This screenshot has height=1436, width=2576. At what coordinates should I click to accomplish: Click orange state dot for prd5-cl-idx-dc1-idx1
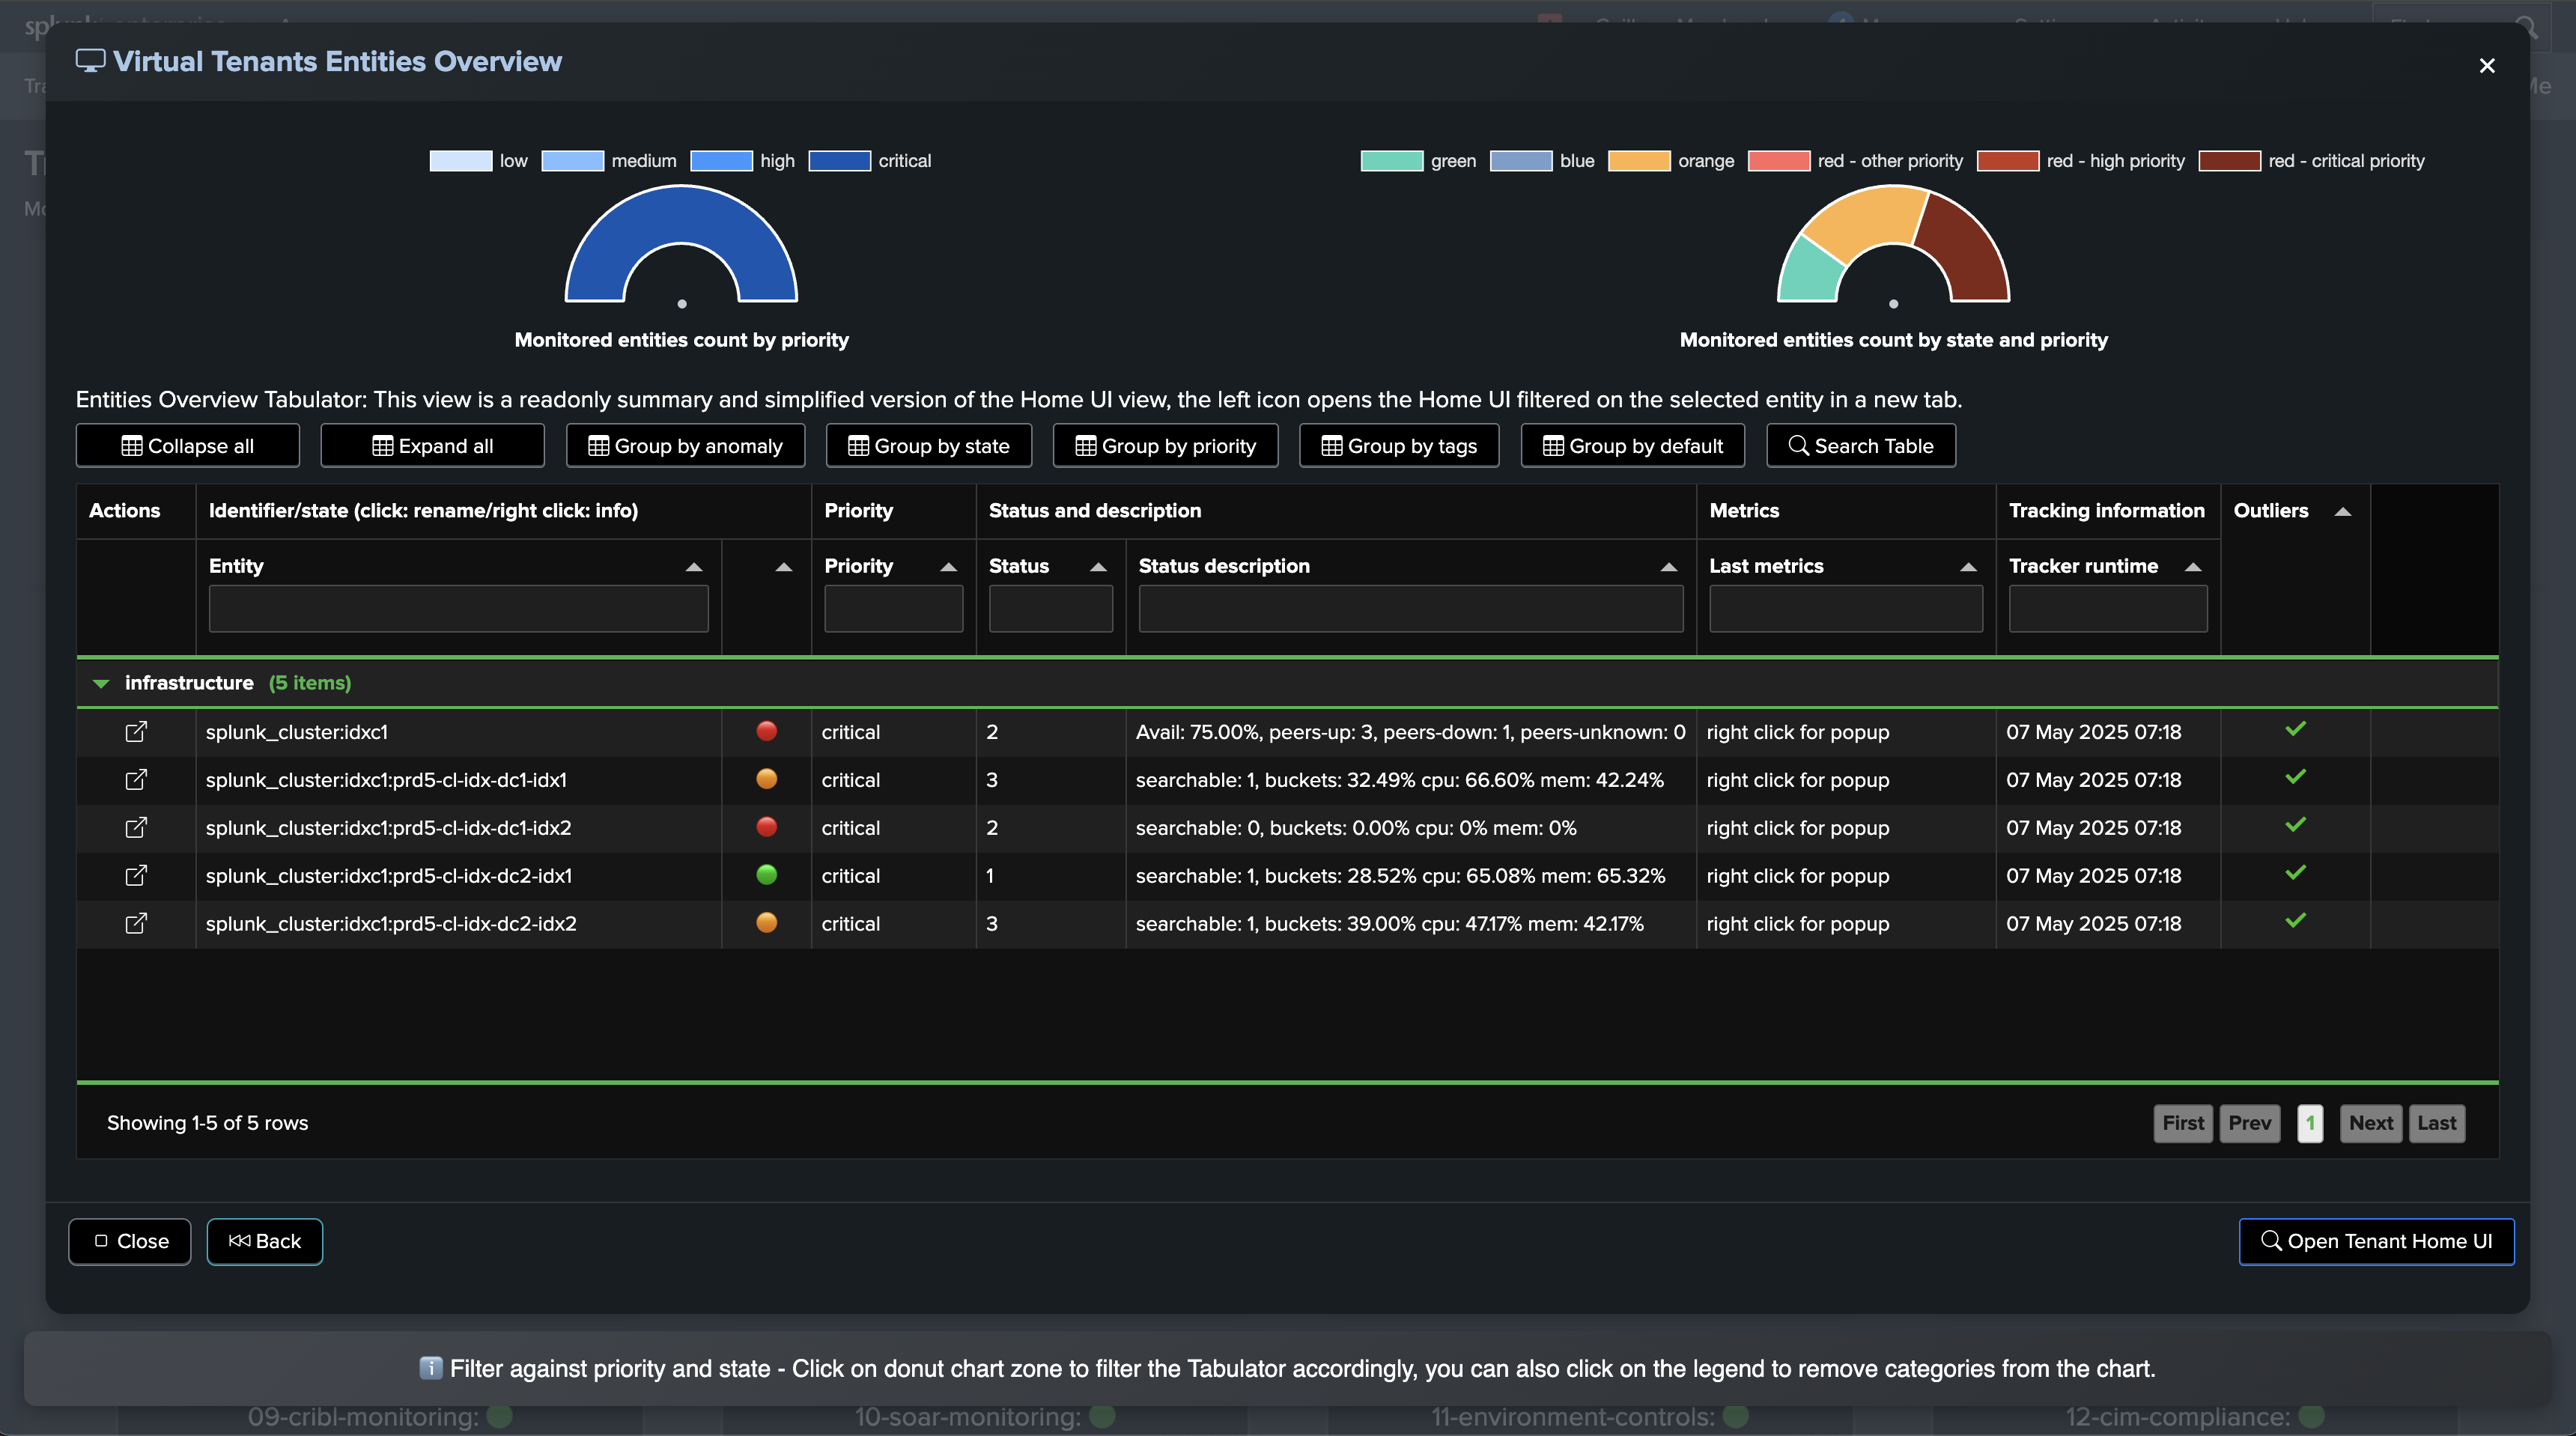pos(767,779)
